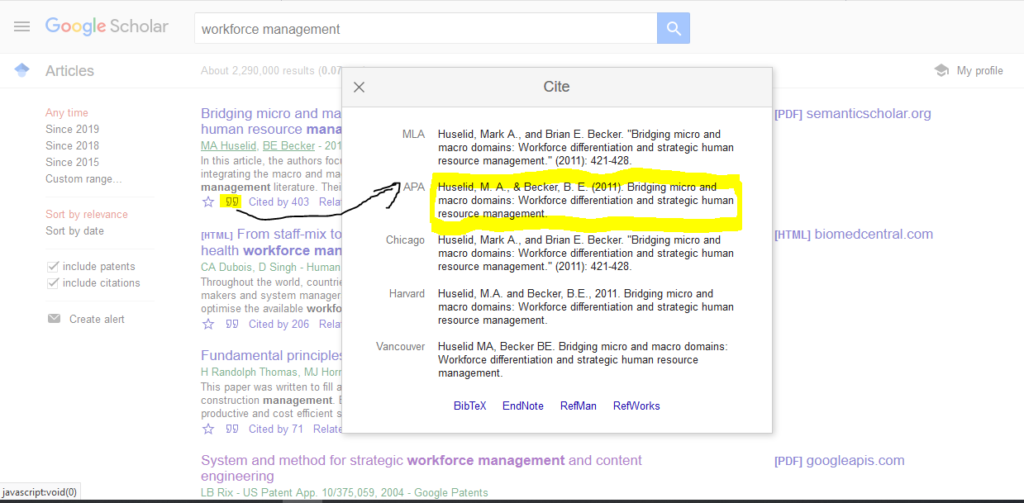Click in the workforce management search box
The height and width of the screenshot is (503, 1024).
(425, 29)
